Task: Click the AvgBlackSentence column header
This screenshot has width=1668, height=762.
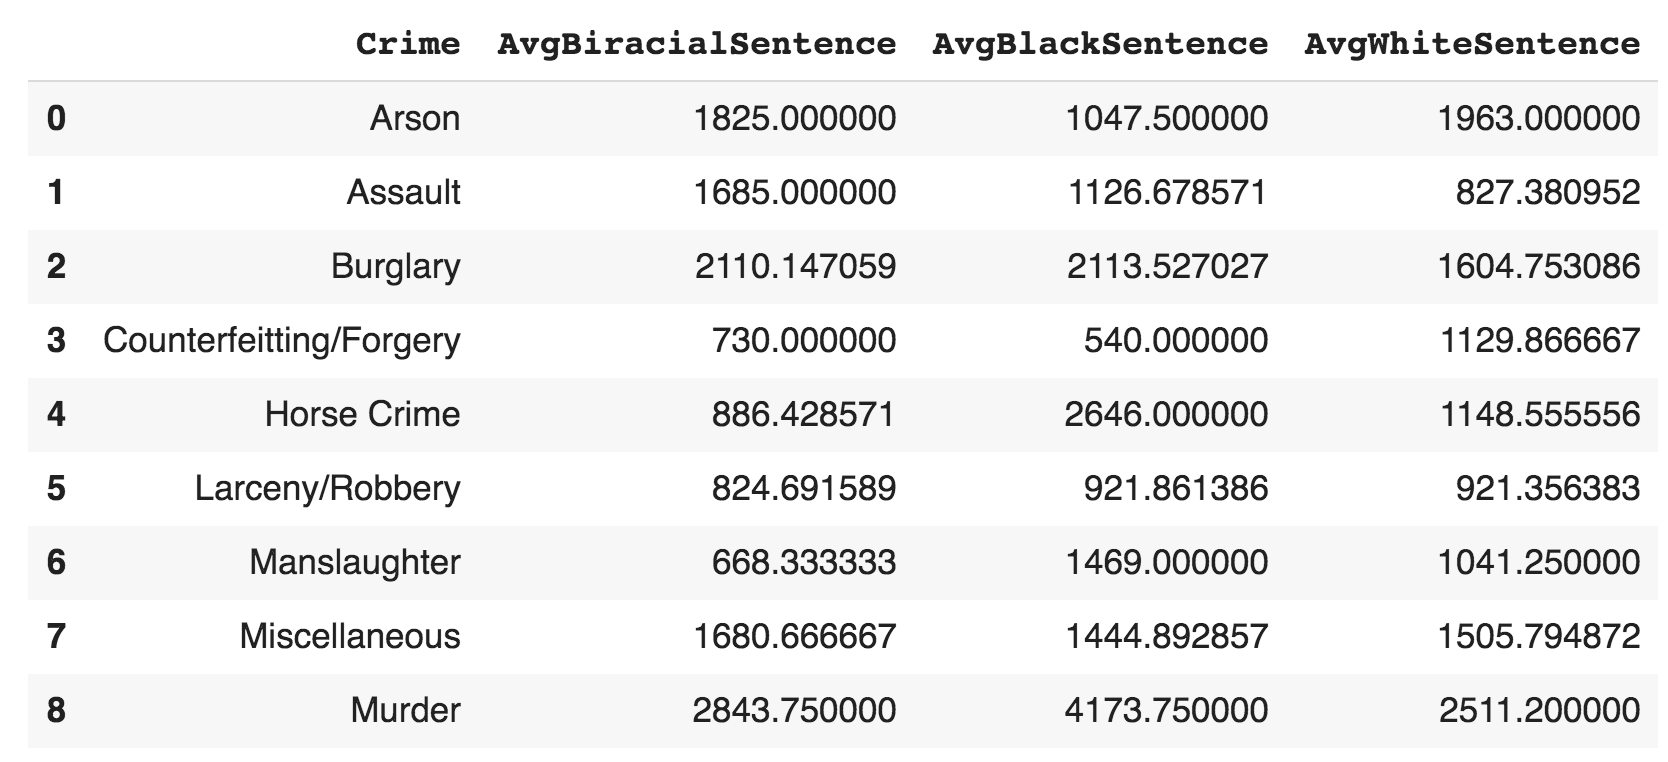Action: tap(1099, 44)
